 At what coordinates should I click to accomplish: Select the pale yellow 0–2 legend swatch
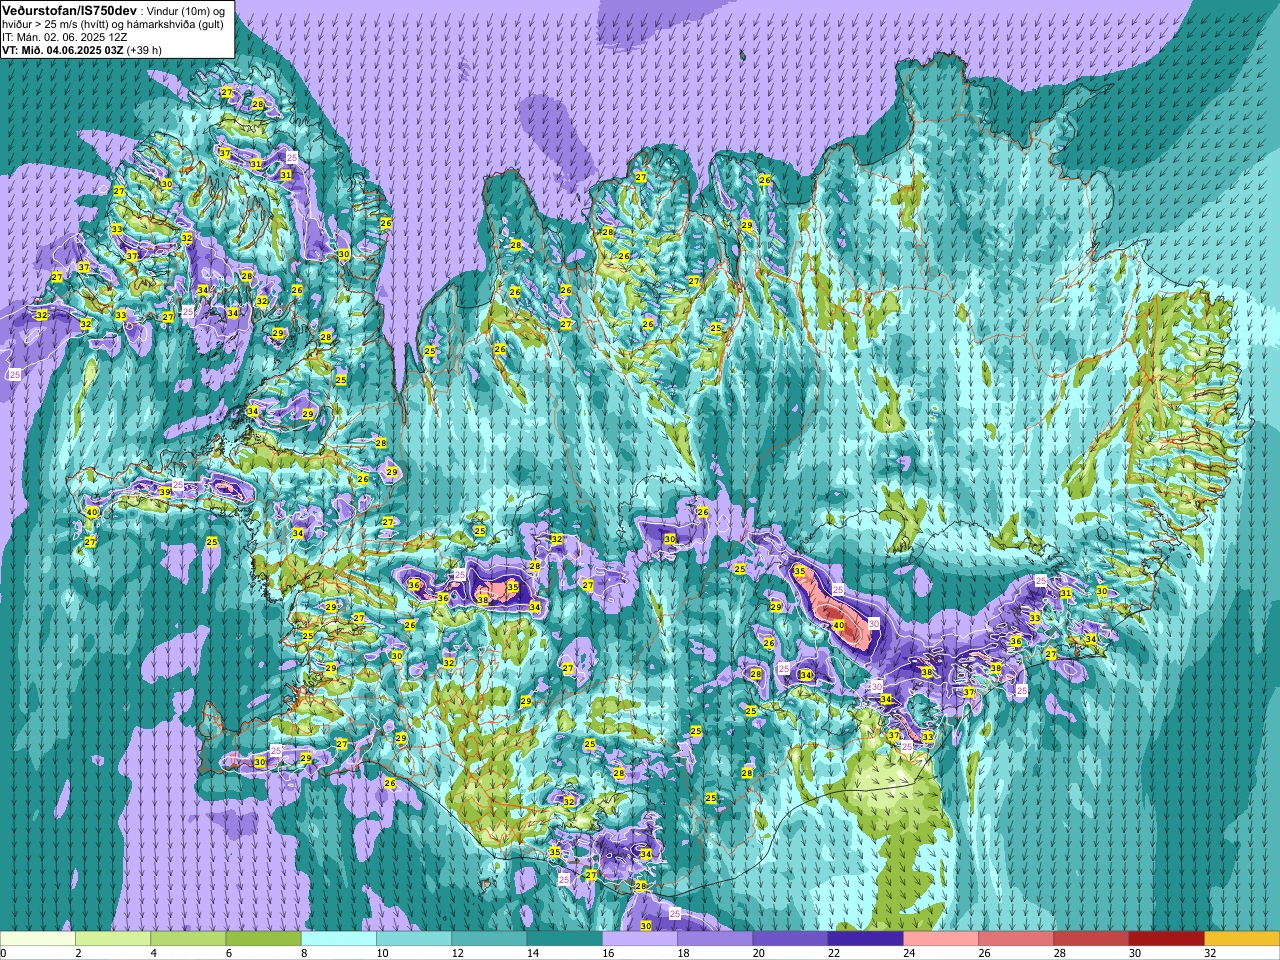(x=38, y=939)
